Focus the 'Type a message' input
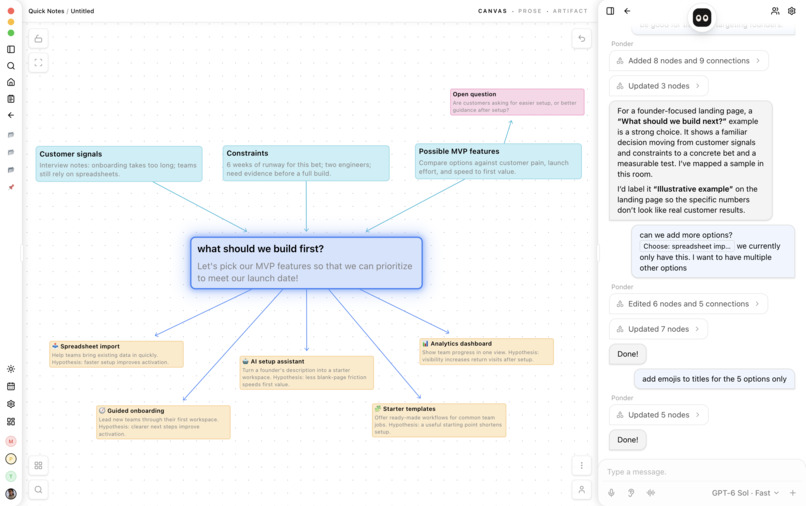Image resolution: width=806 pixels, height=506 pixels. (x=702, y=472)
